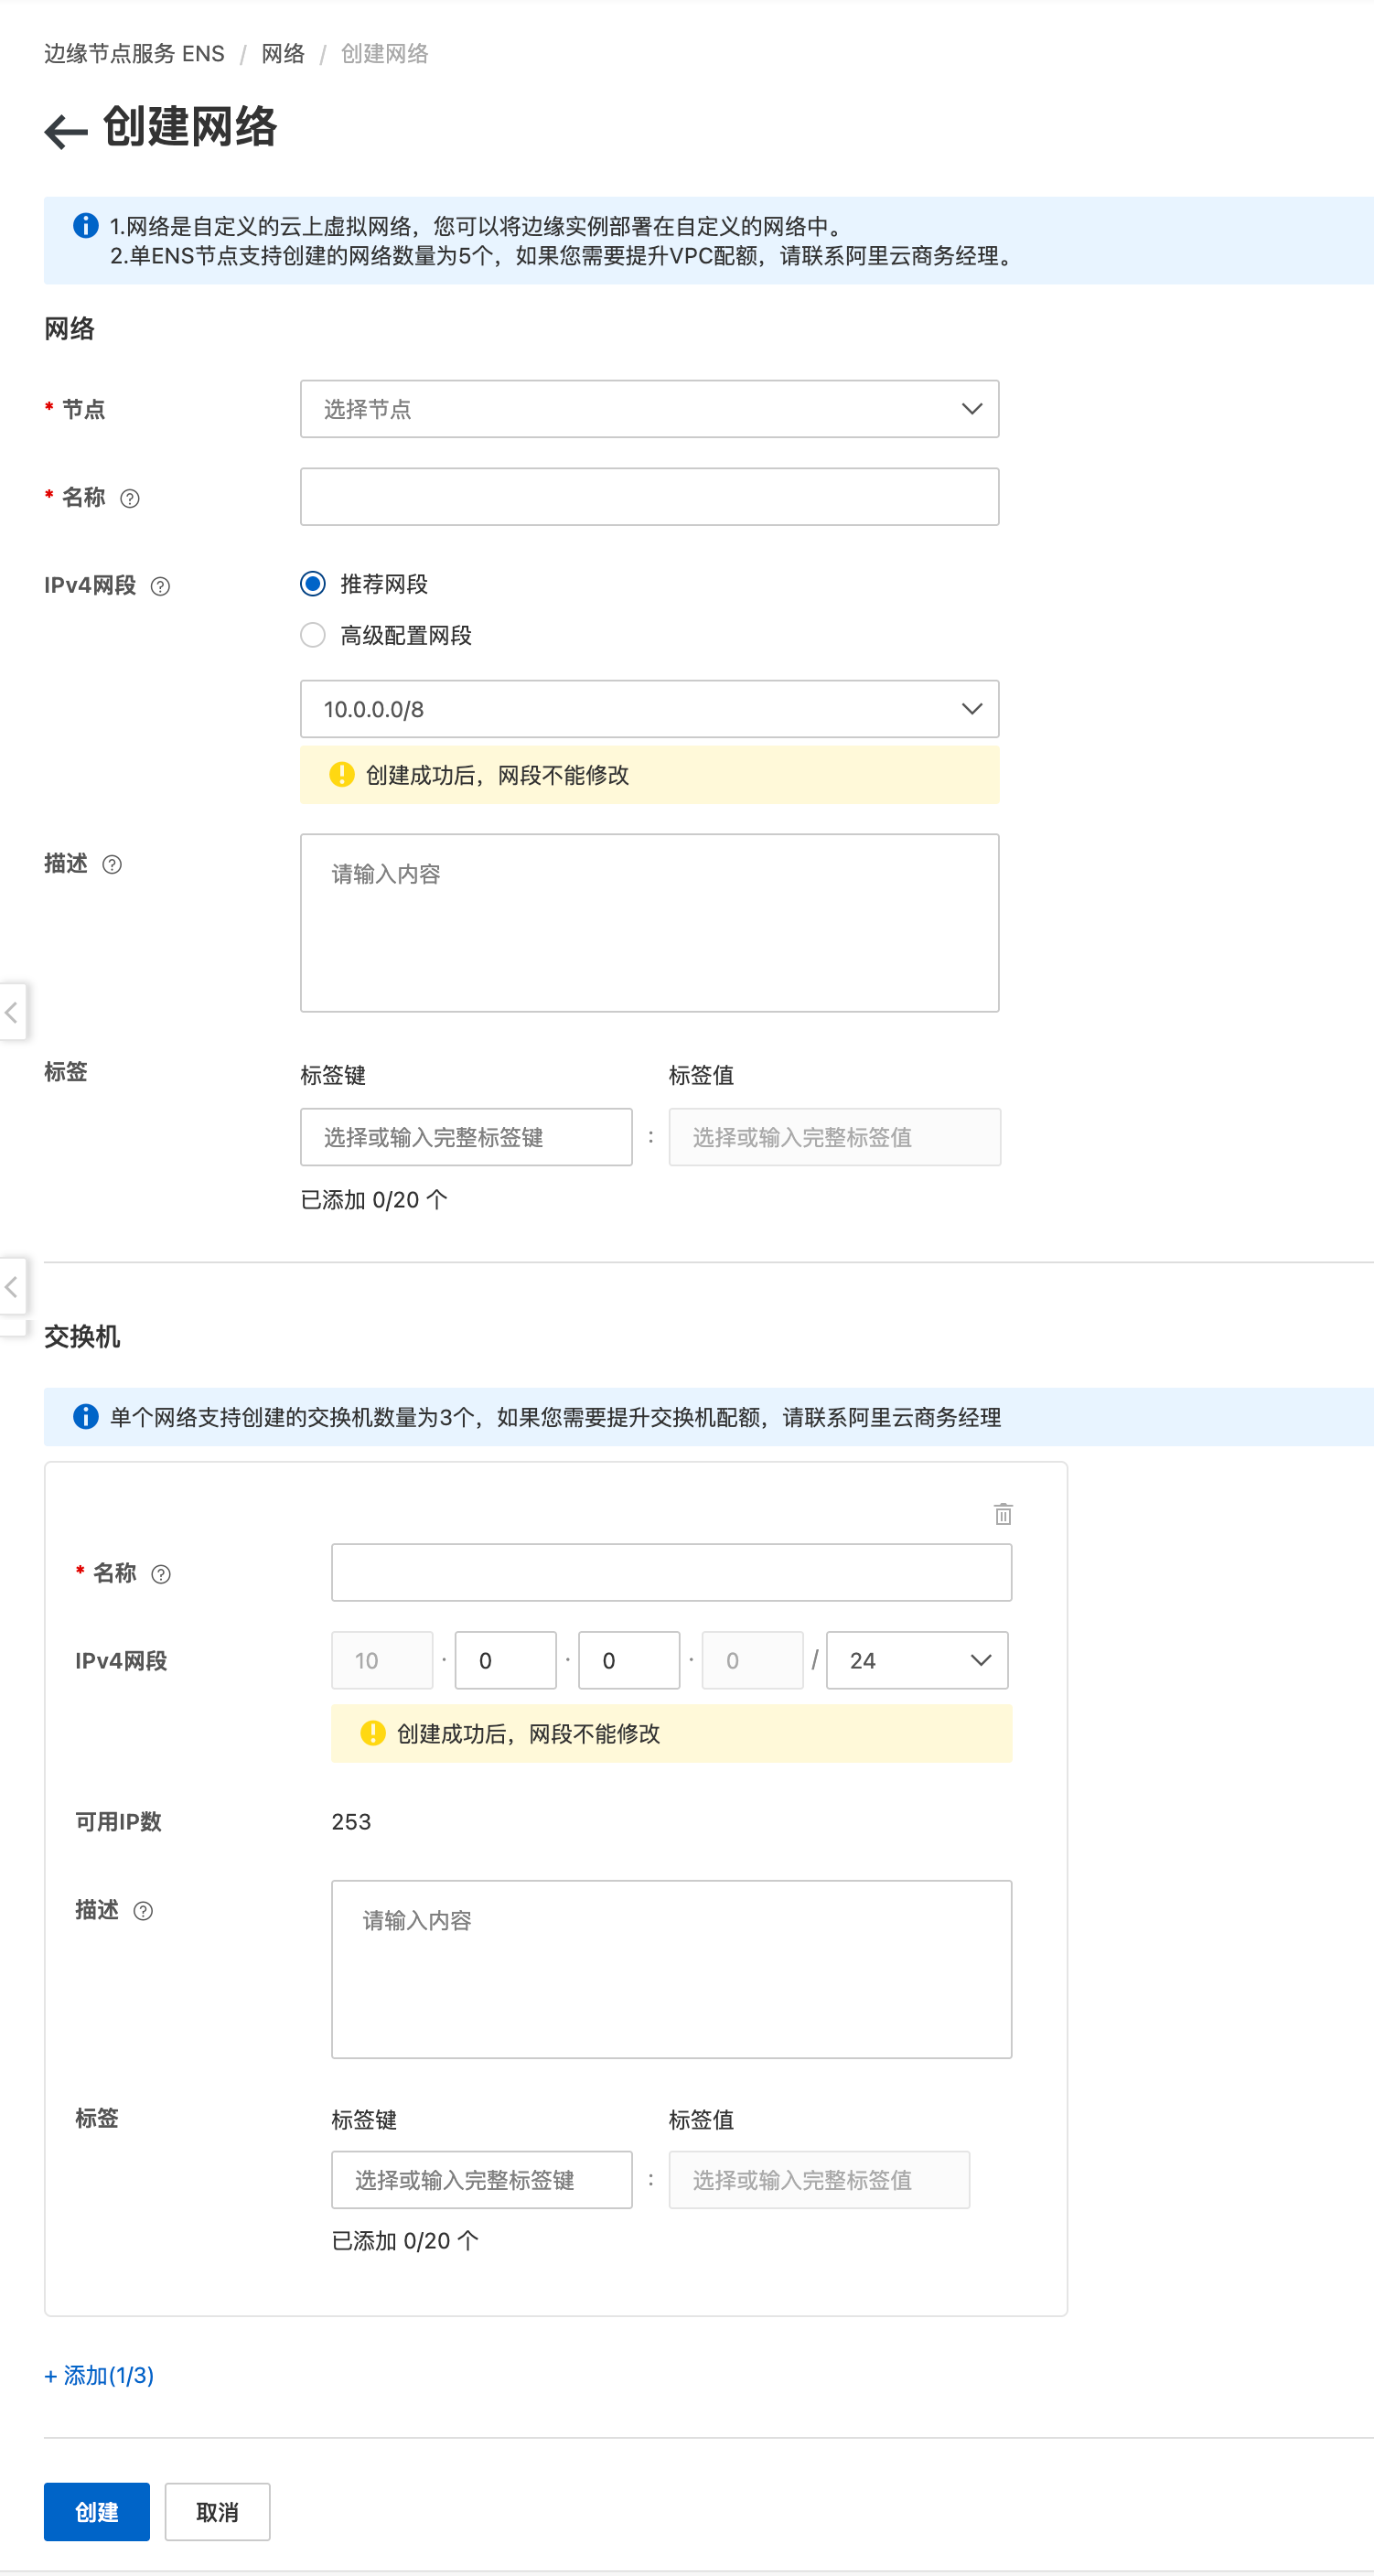1374x2576 pixels.
Task: Click the 可用IP数 value 253
Action: [351, 1821]
